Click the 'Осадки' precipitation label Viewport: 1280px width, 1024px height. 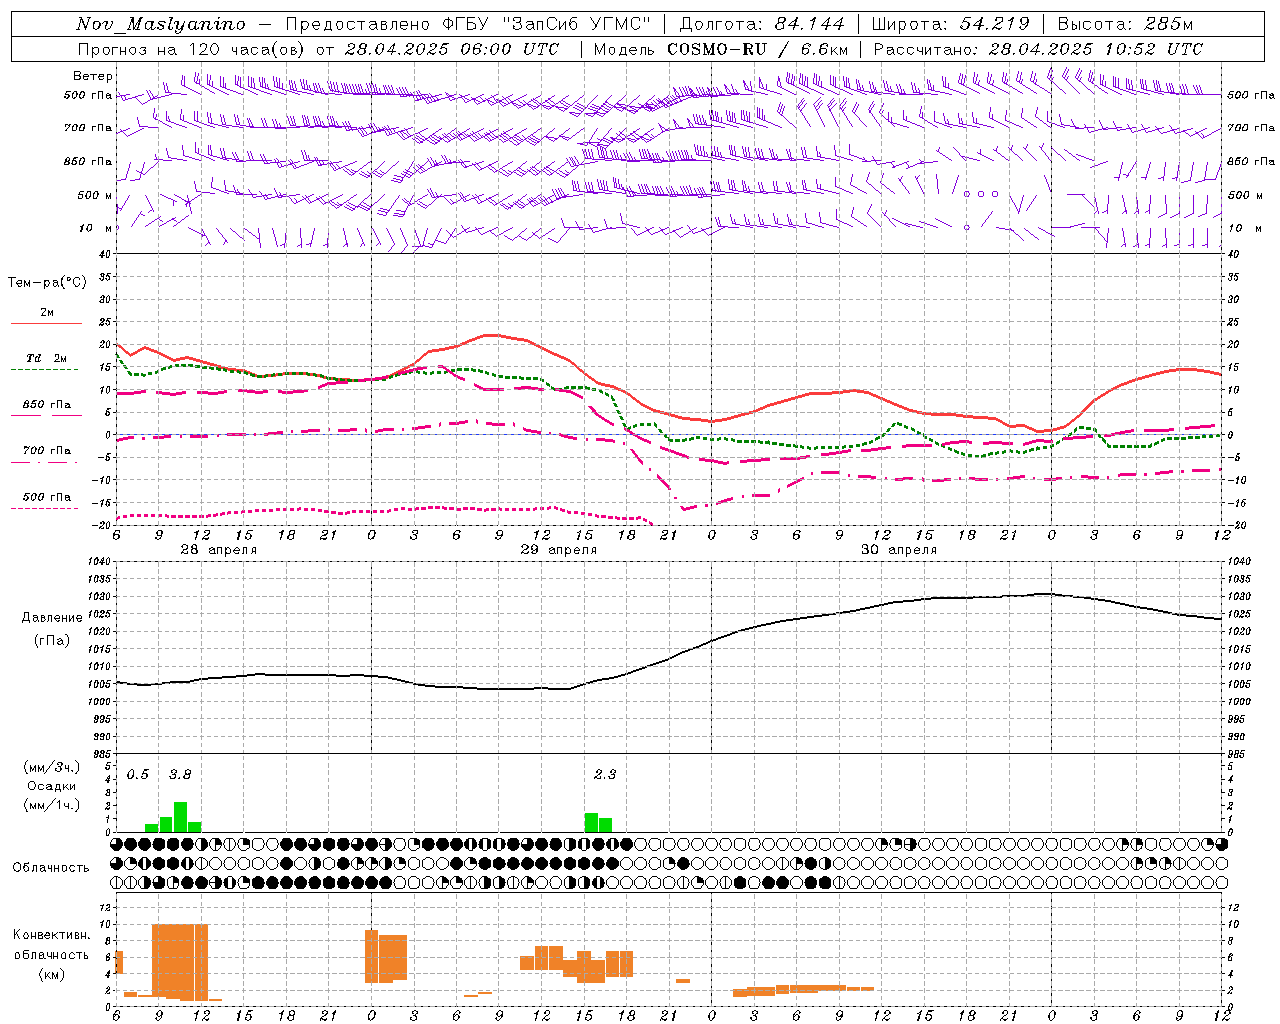click(51, 786)
